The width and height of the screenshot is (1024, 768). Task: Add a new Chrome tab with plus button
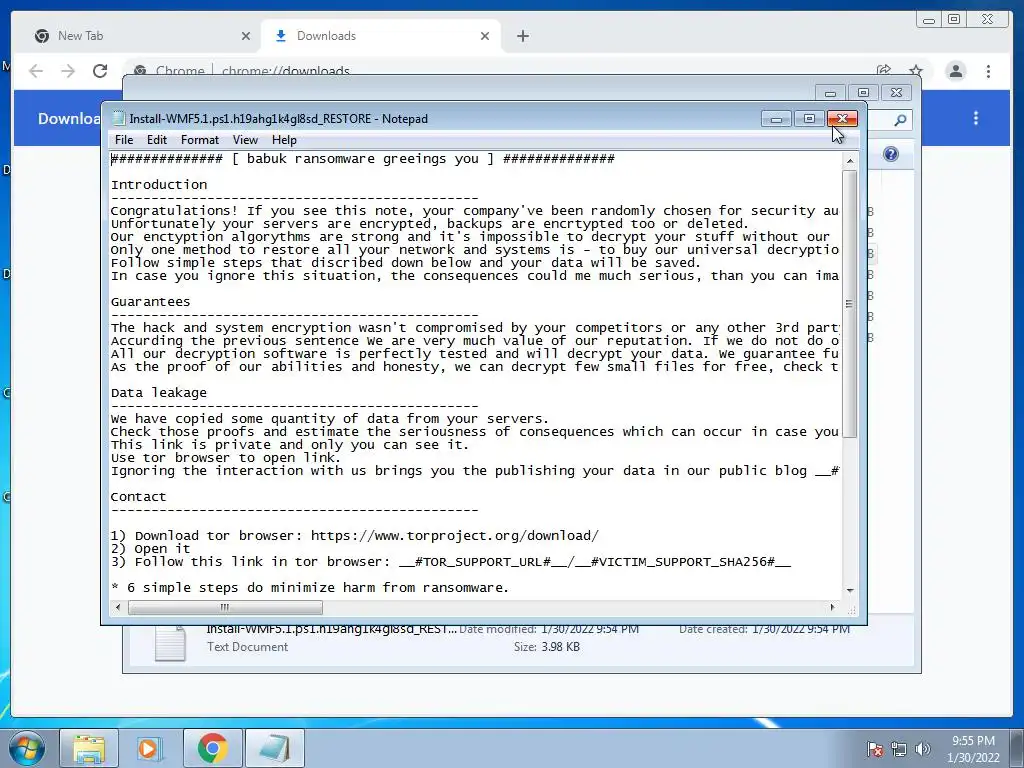click(522, 36)
